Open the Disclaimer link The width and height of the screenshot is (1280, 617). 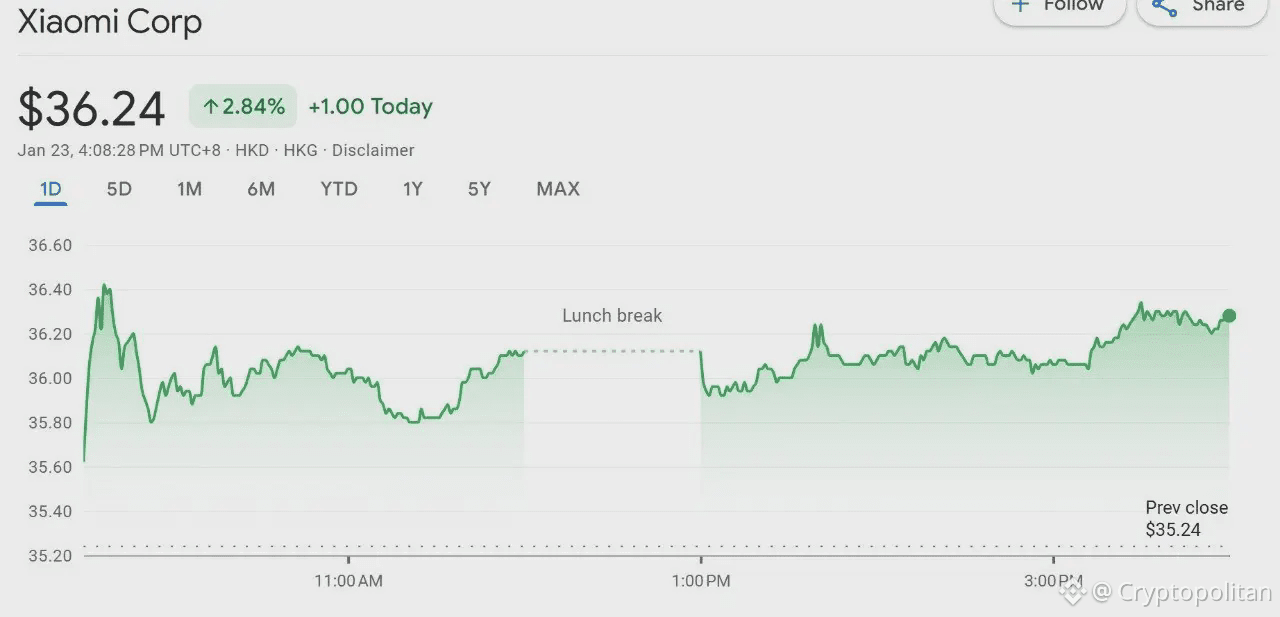pos(373,150)
